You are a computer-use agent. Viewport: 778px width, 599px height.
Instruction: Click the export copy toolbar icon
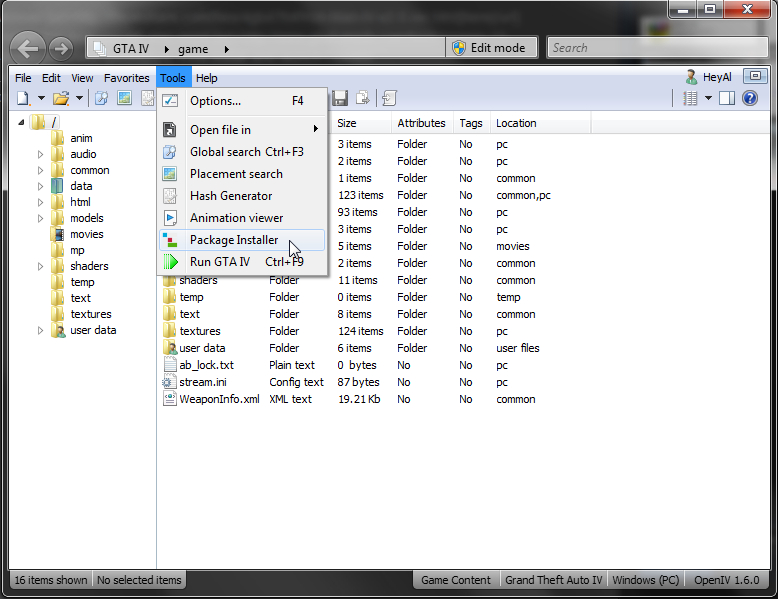click(363, 98)
